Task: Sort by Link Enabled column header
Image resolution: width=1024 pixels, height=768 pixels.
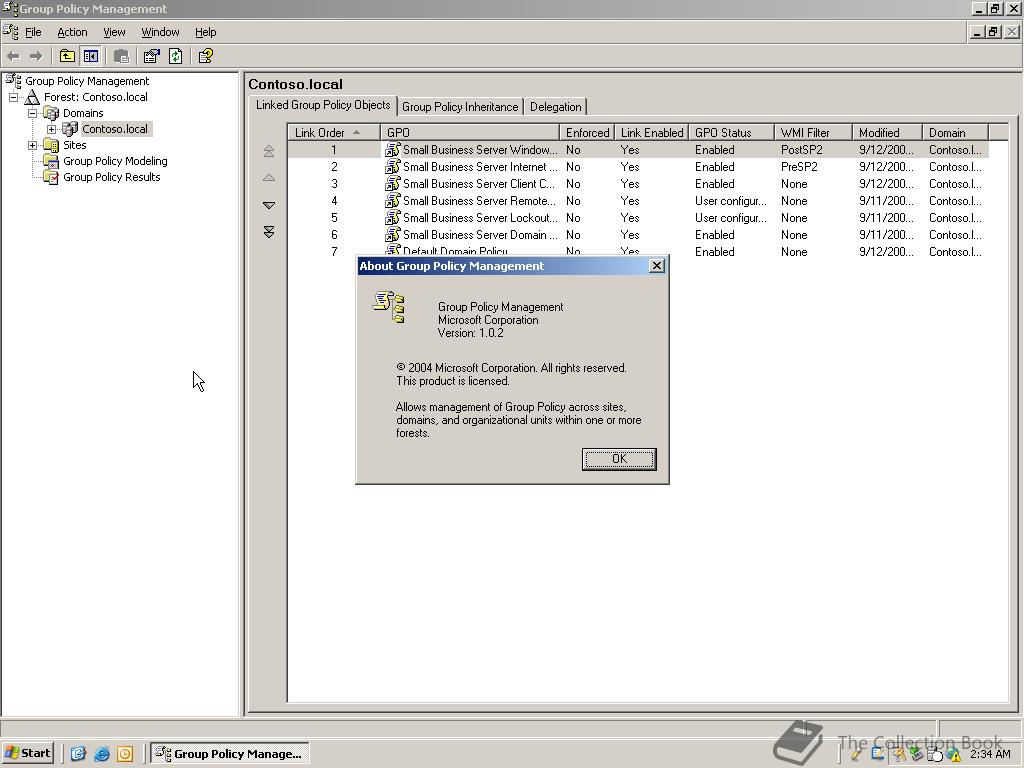Action: coord(652,133)
